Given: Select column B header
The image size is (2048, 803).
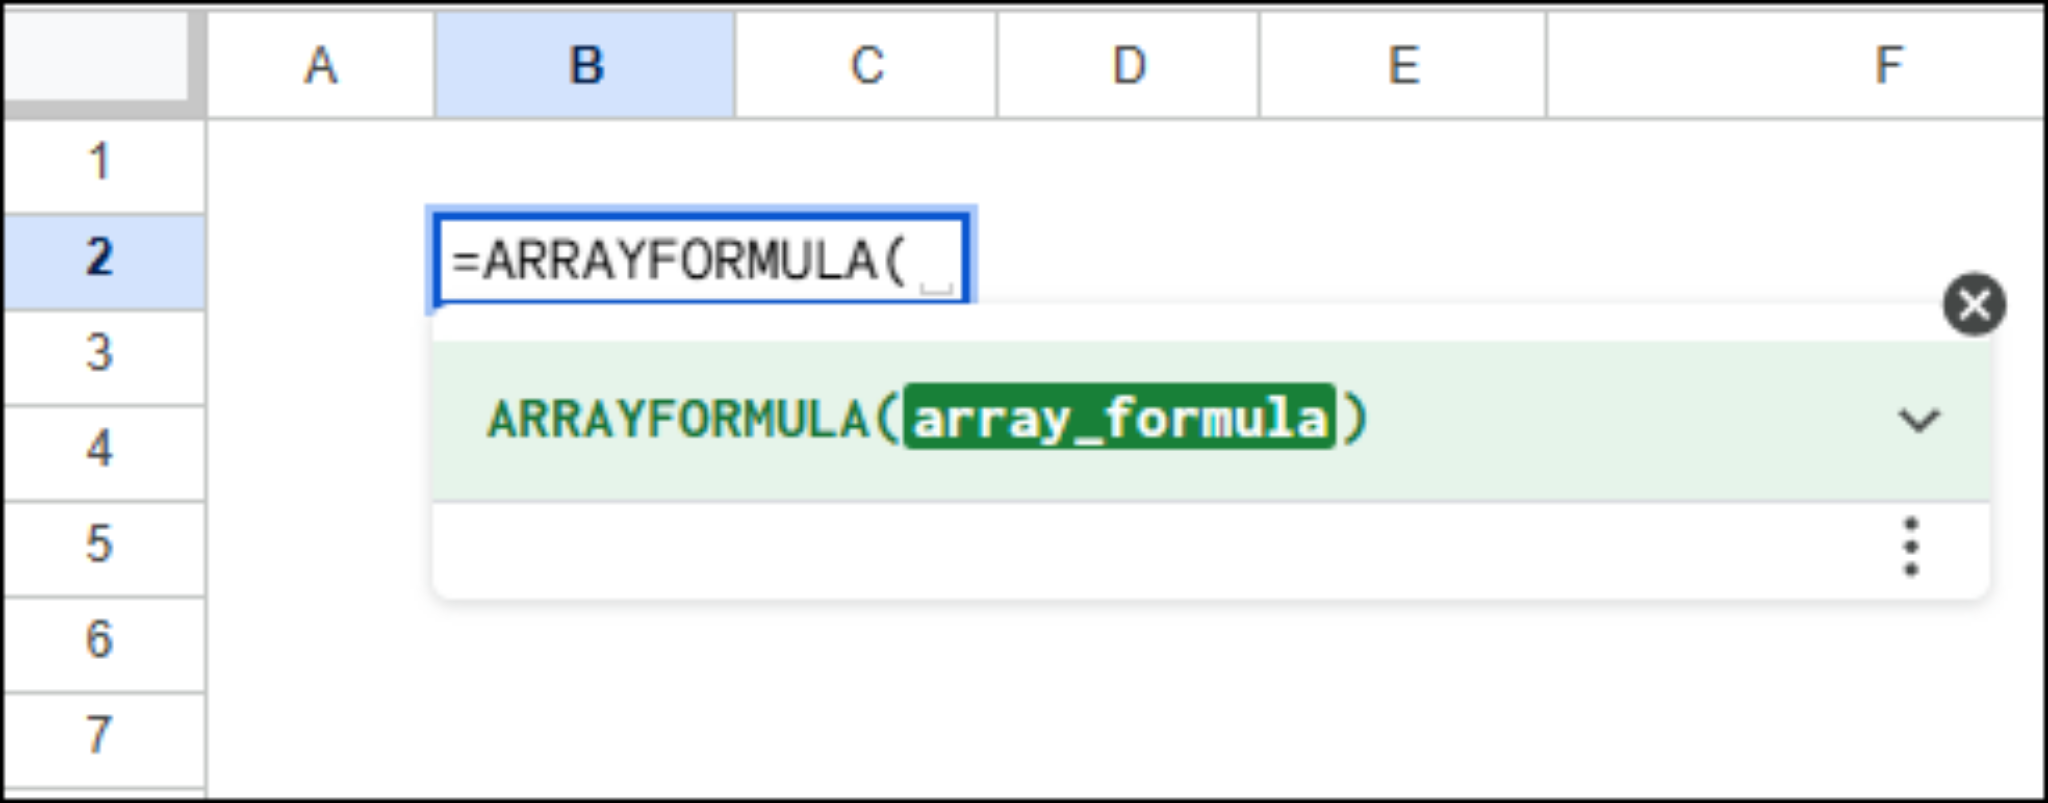Looking at the screenshot, I should tap(585, 66).
